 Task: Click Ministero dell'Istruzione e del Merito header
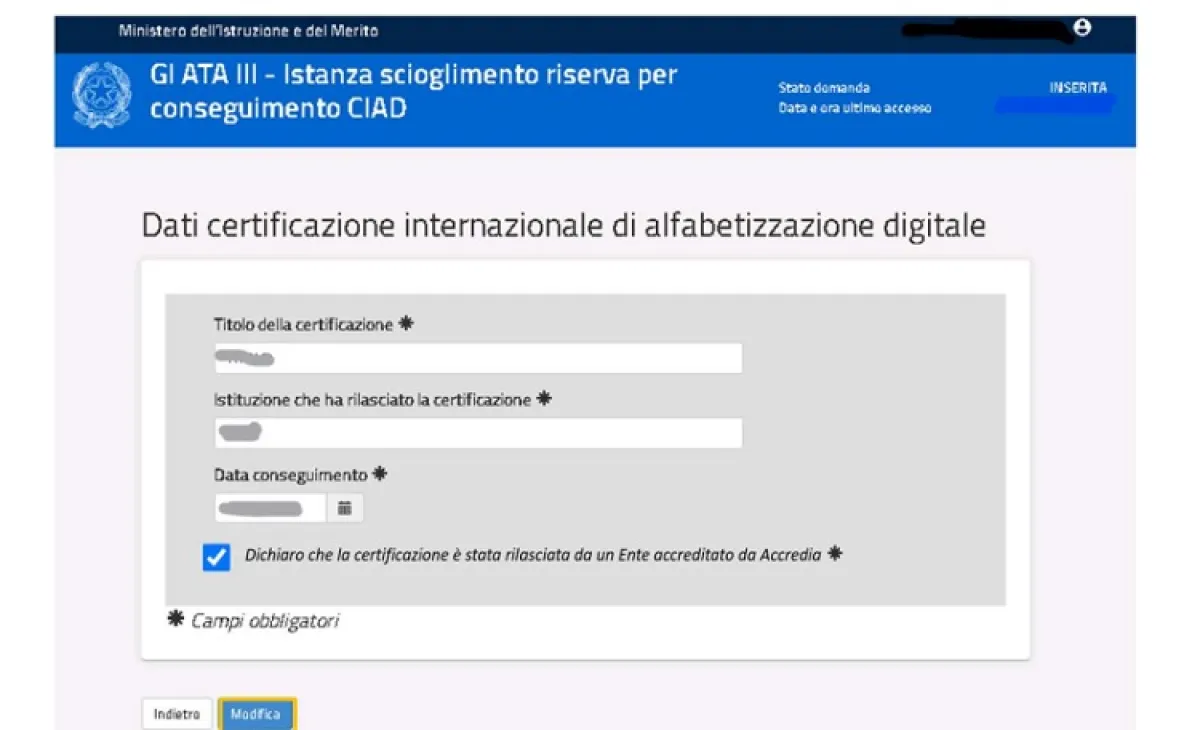coord(248,31)
